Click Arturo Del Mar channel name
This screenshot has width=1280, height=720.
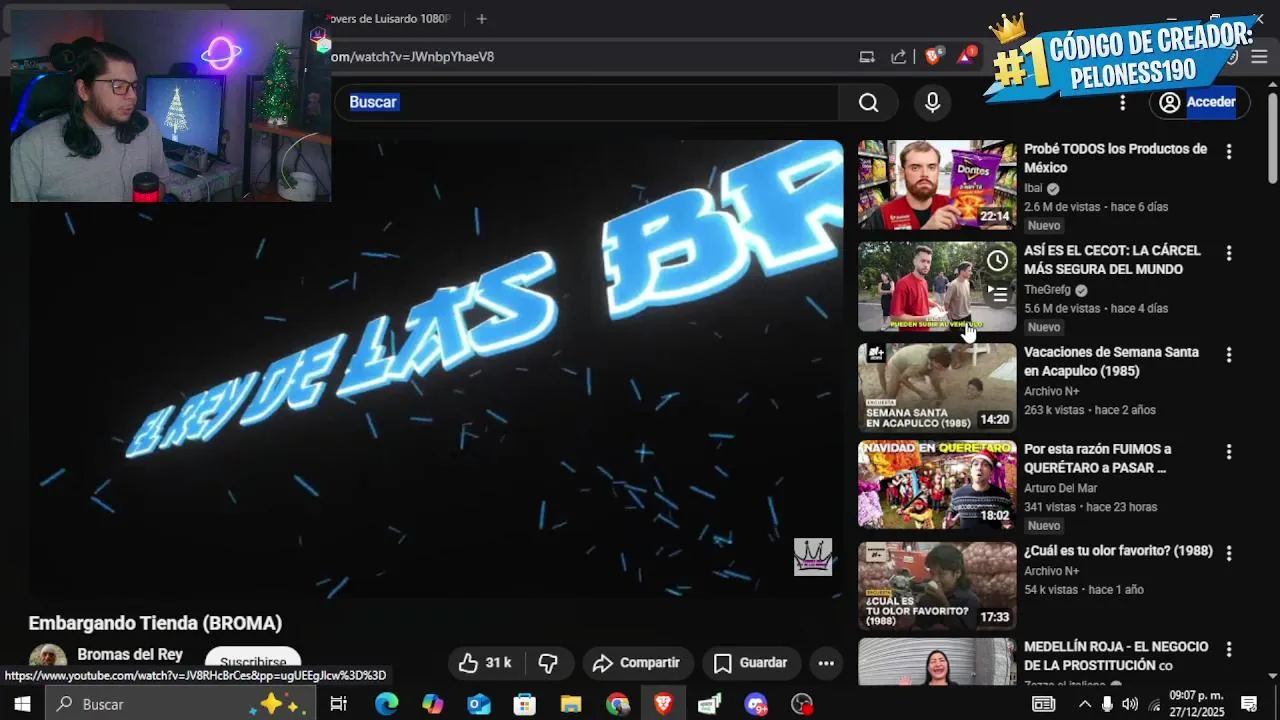(1060, 488)
